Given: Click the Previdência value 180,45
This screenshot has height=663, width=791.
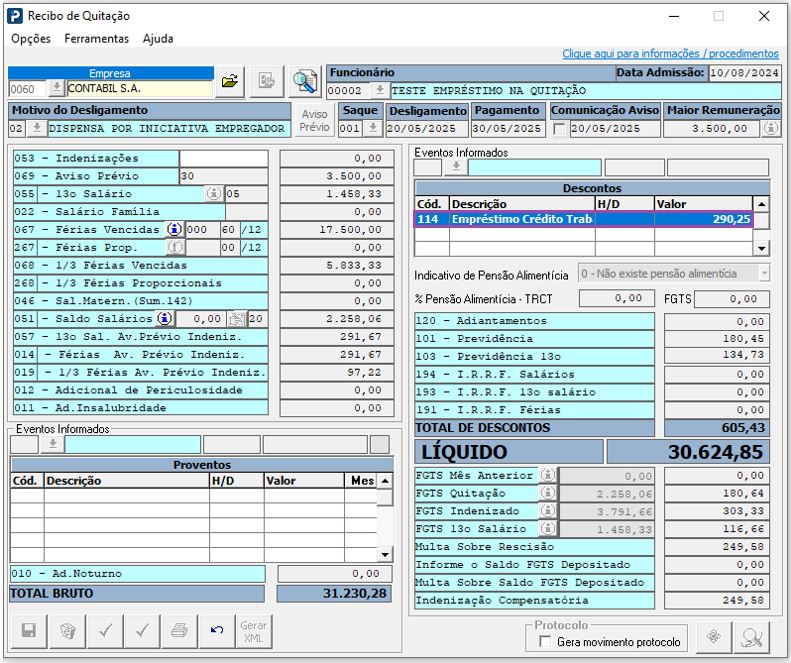Looking at the screenshot, I should [x=717, y=339].
